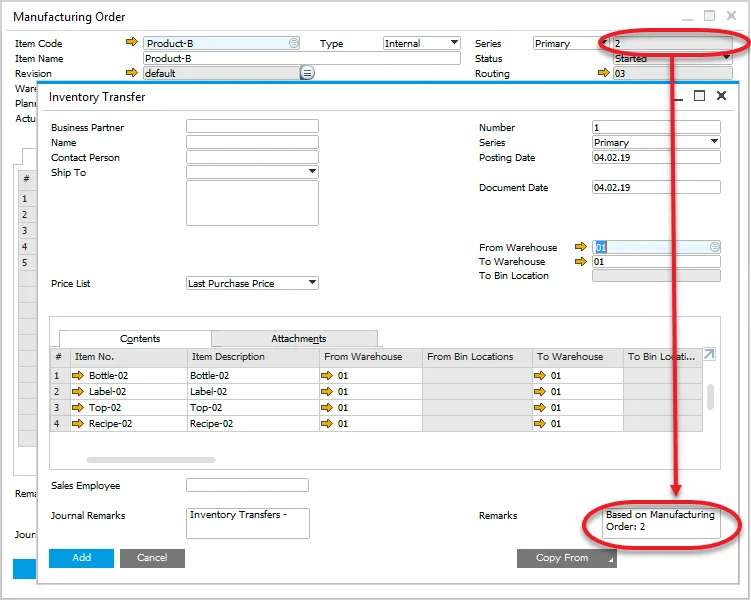Select the Contents tab

pyautogui.click(x=139, y=339)
